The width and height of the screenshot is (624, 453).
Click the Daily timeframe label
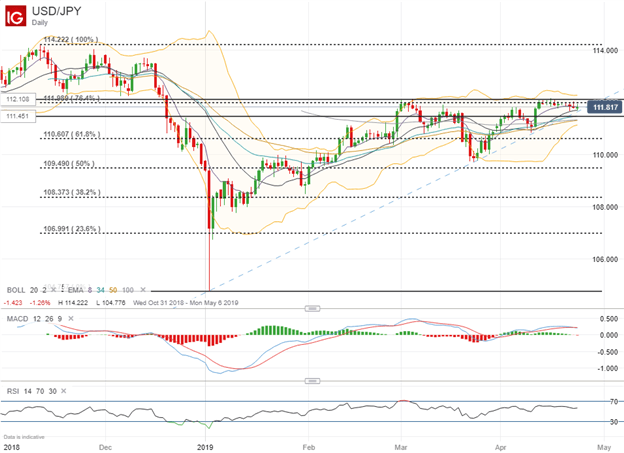(x=40, y=23)
